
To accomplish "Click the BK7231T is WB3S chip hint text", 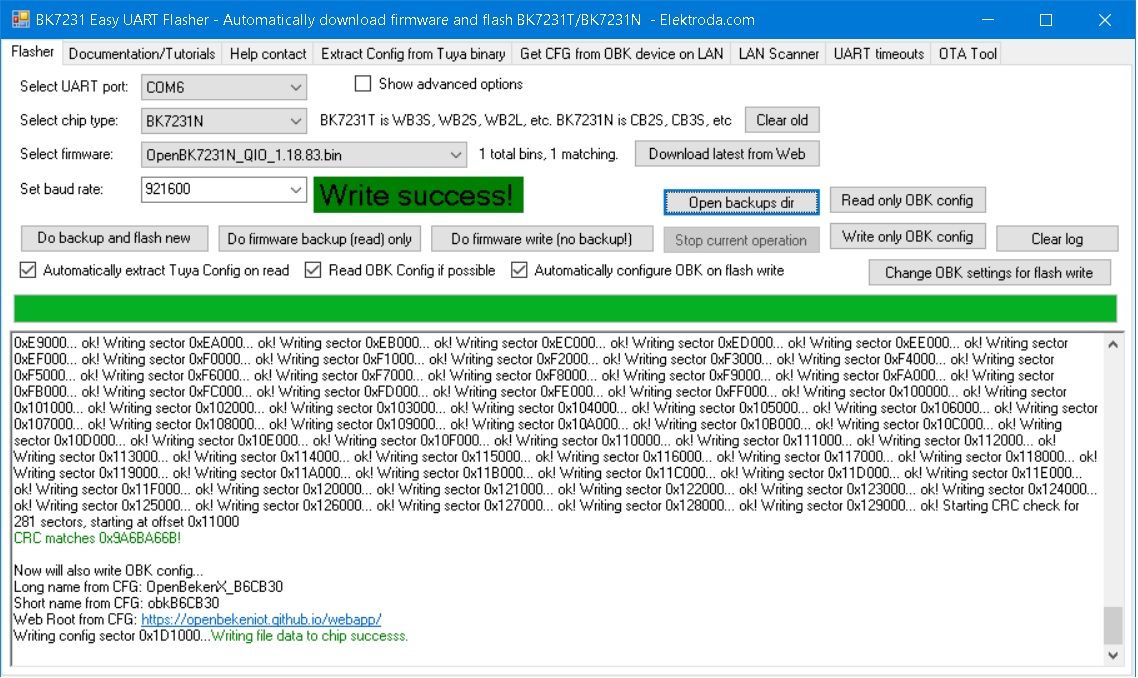I will pyautogui.click(x=525, y=121).
